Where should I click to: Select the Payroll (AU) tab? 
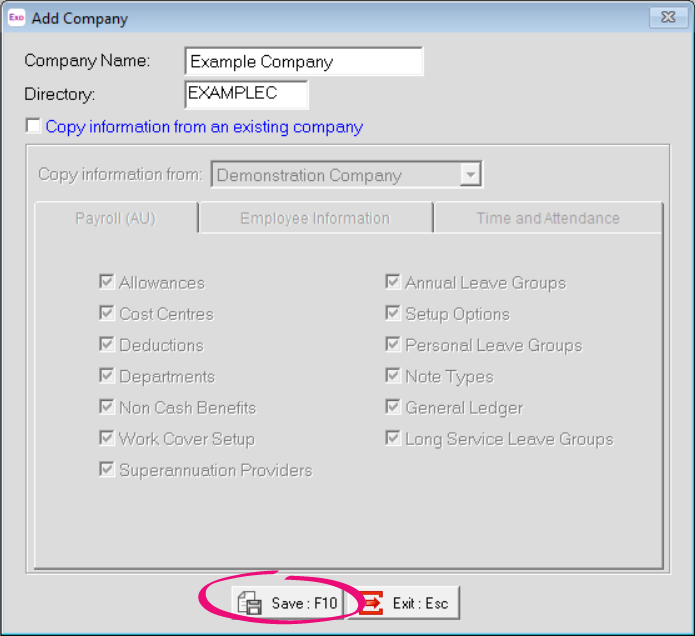[x=116, y=218]
